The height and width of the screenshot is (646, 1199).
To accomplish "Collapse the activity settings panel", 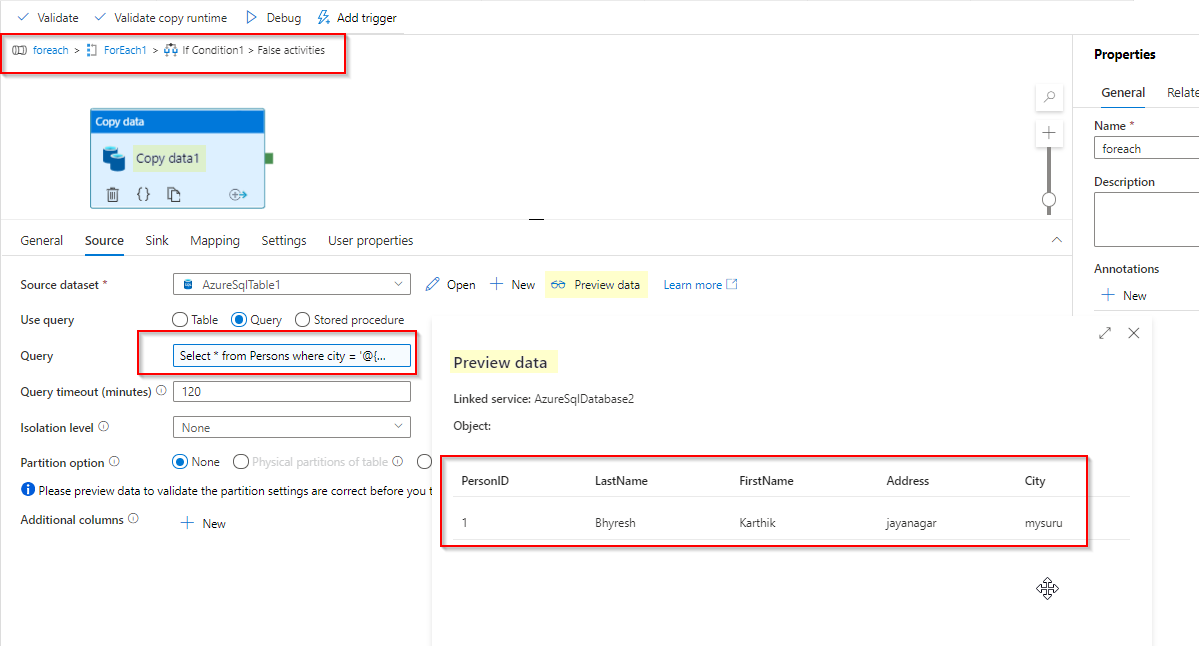I will point(1057,240).
